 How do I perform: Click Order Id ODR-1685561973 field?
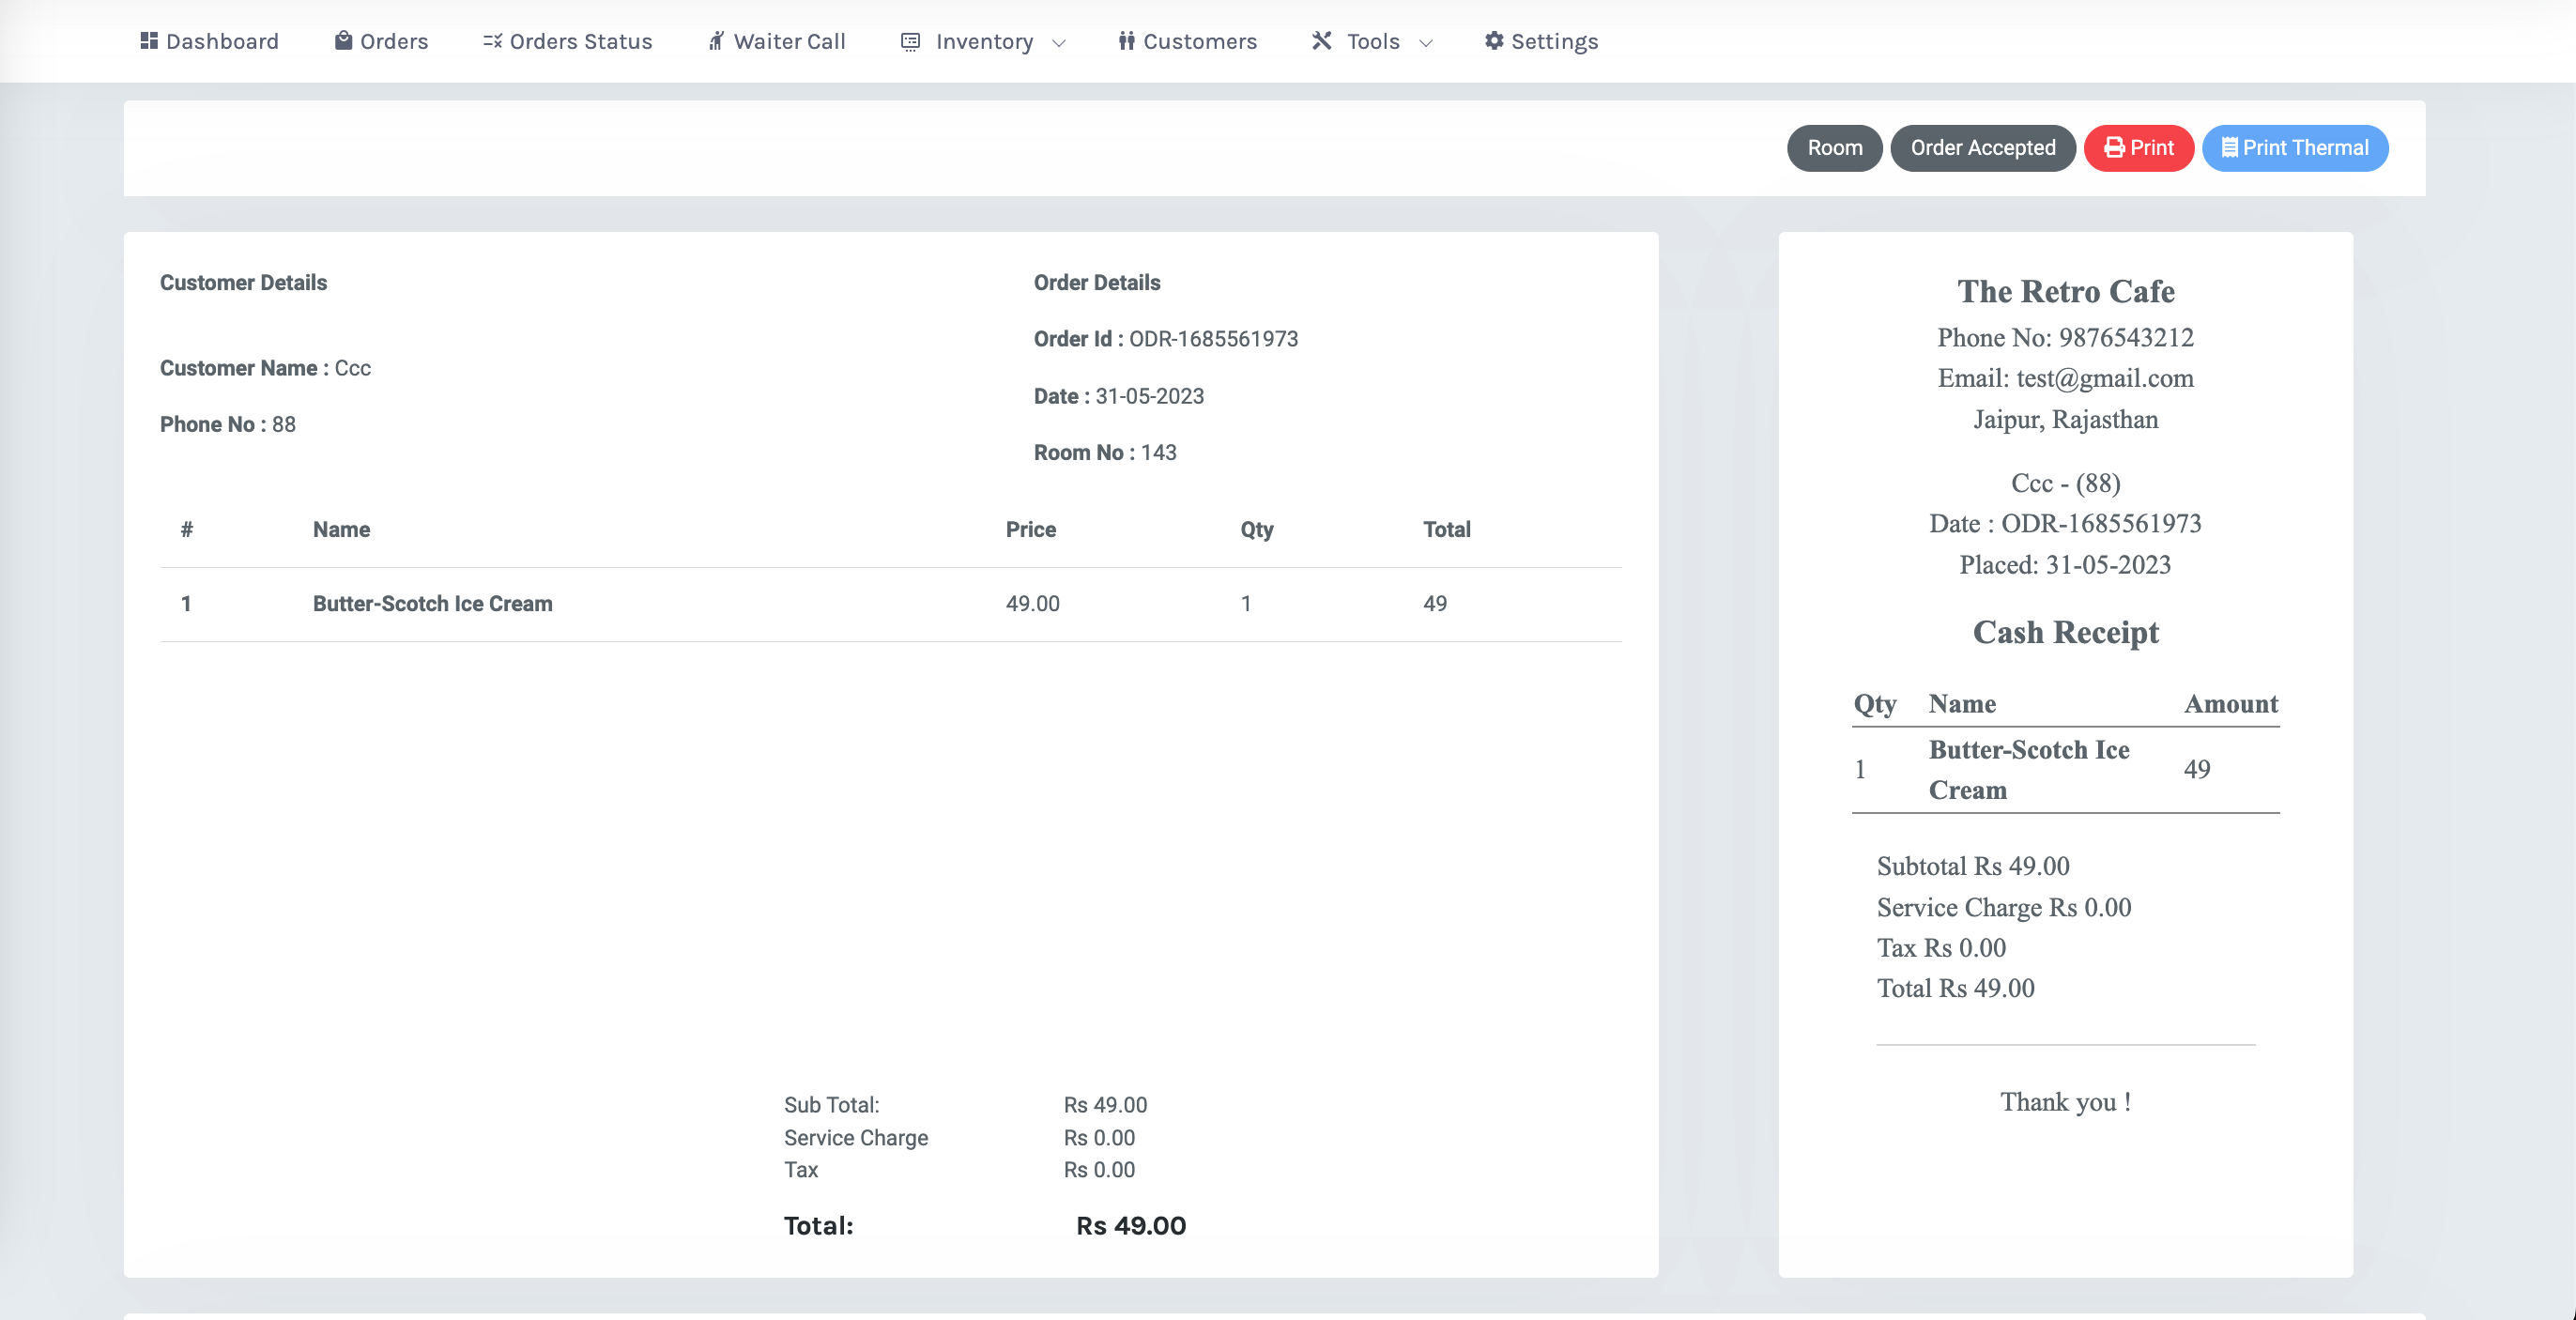[1211, 338]
